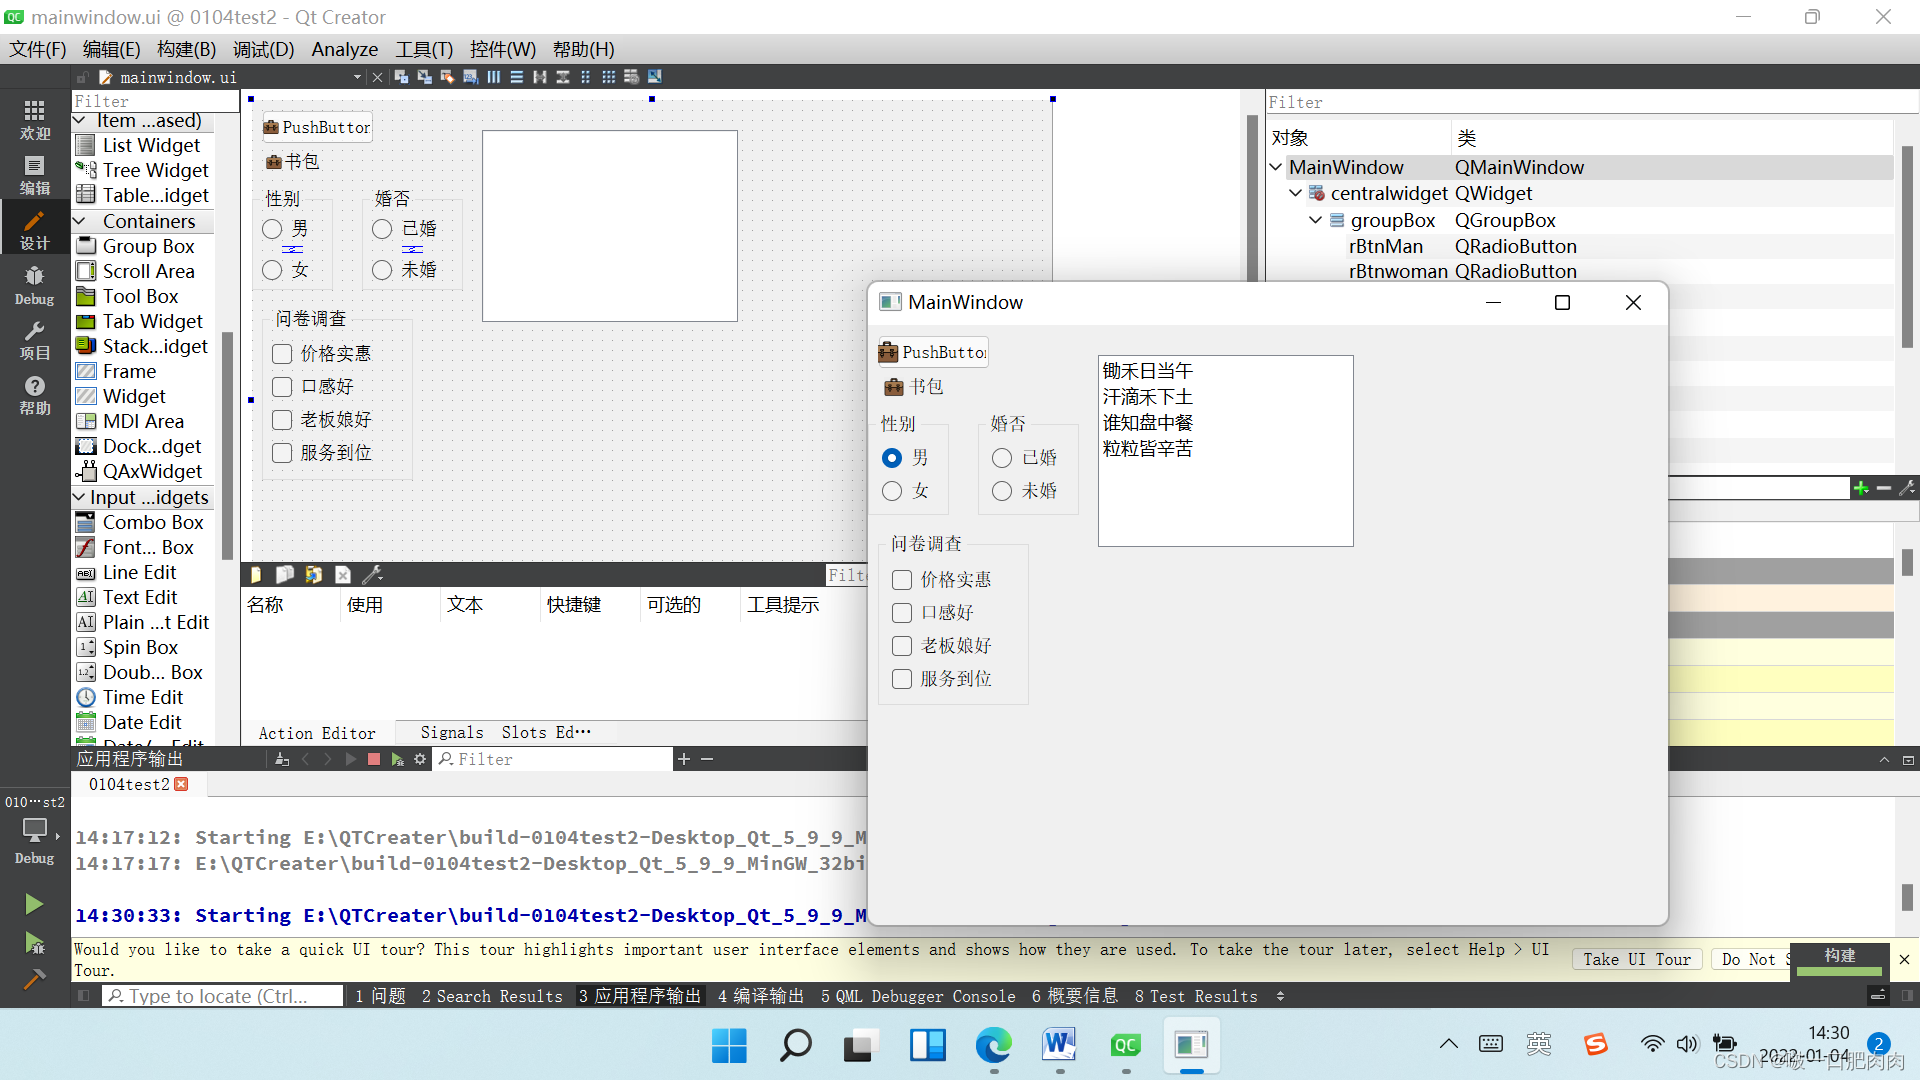The width and height of the screenshot is (1920, 1080).
Task: Clear the application output with broom icon
Action: pyautogui.click(x=281, y=759)
